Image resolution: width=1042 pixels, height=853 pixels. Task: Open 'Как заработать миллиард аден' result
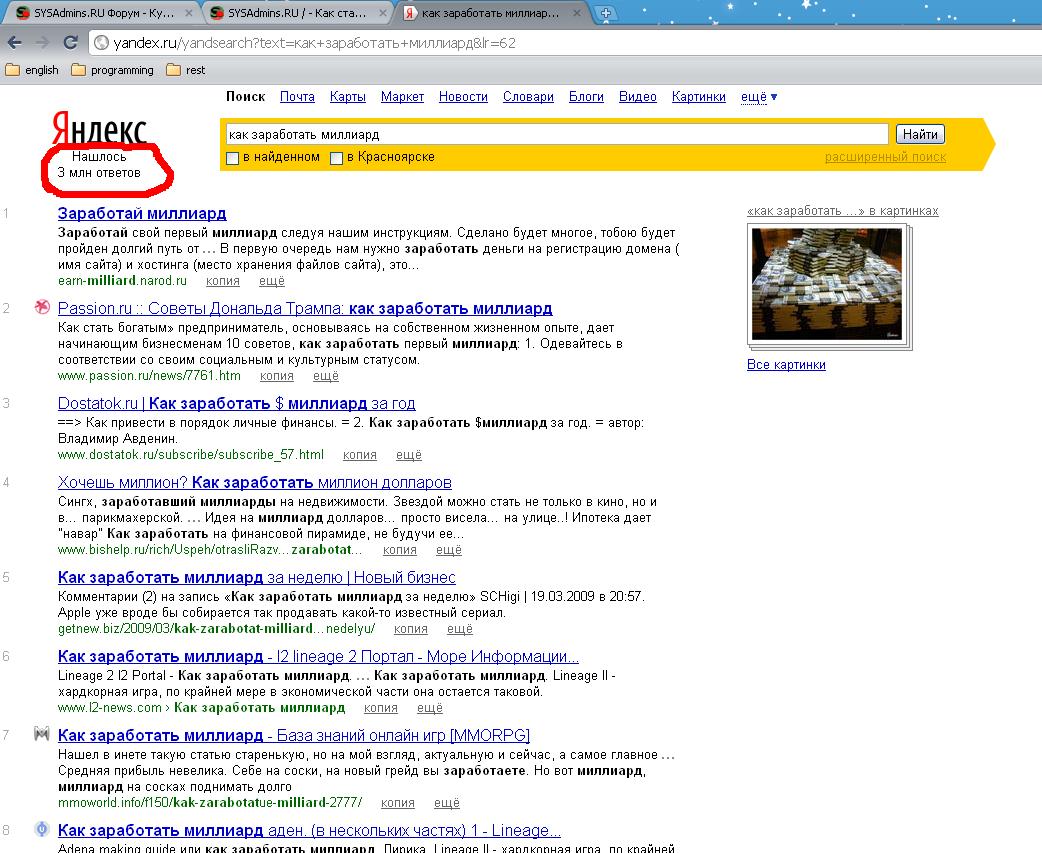(309, 830)
